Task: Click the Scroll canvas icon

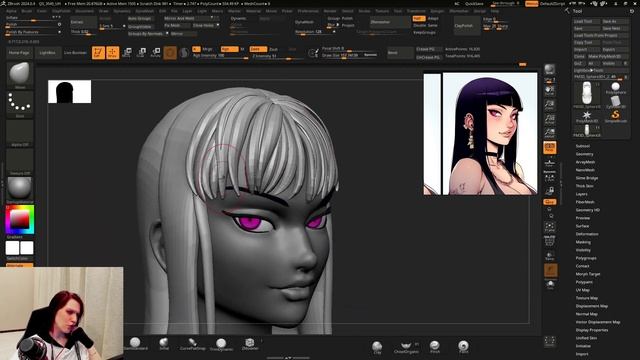Action: coord(549,91)
